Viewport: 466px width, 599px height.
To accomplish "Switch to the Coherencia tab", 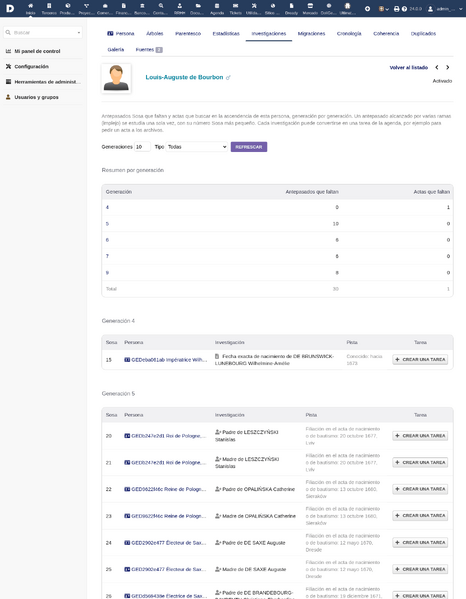I will click(x=386, y=34).
